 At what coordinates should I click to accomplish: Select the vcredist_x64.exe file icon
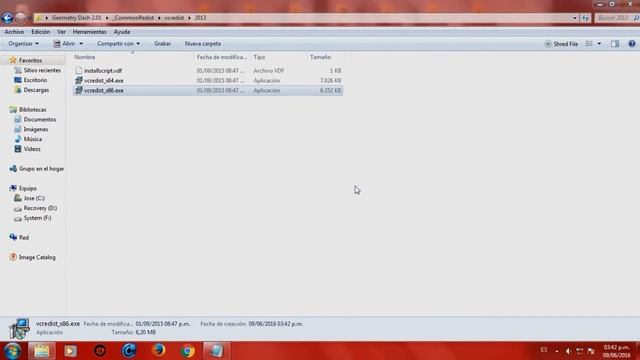pyautogui.click(x=79, y=80)
